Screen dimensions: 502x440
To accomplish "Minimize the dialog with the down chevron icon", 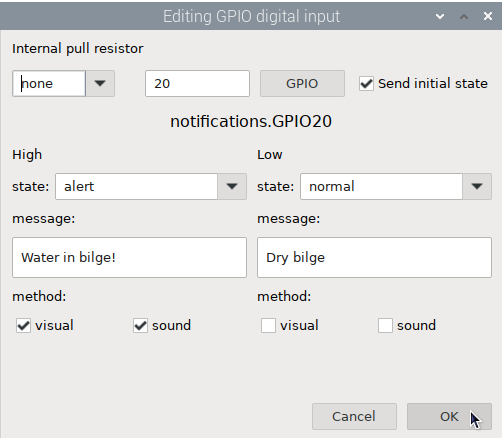I will click(440, 16).
